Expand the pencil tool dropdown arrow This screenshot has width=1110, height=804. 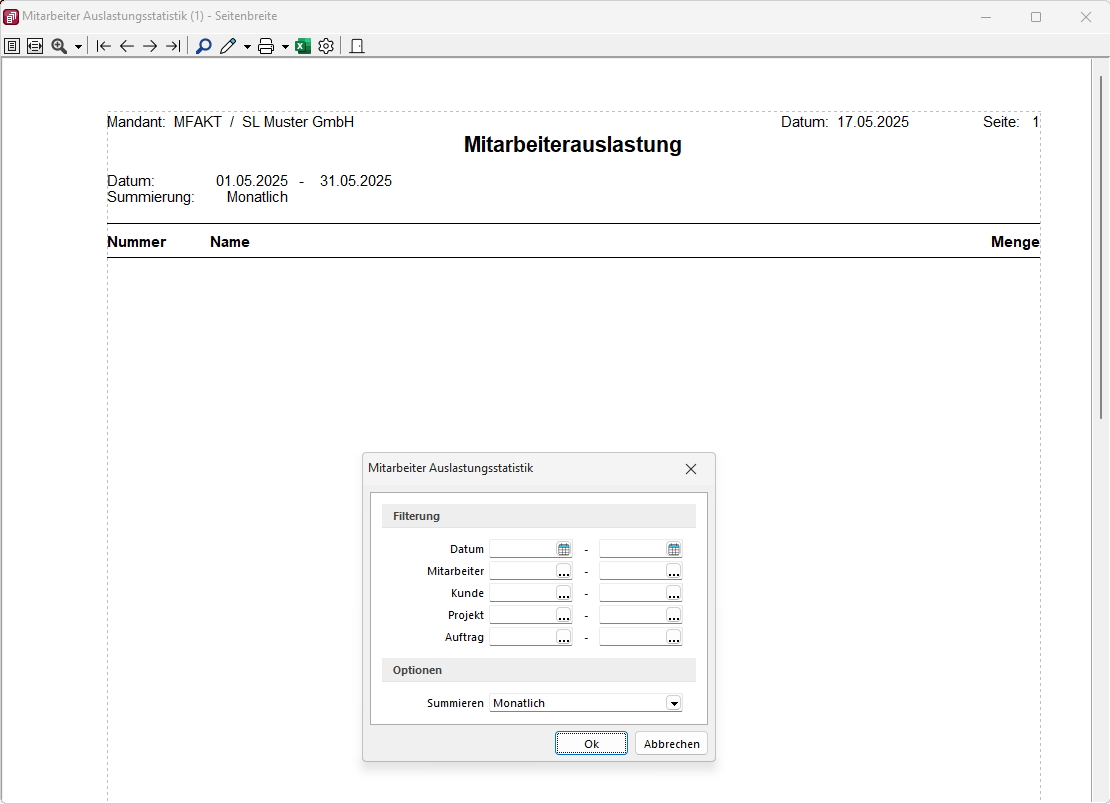247,47
